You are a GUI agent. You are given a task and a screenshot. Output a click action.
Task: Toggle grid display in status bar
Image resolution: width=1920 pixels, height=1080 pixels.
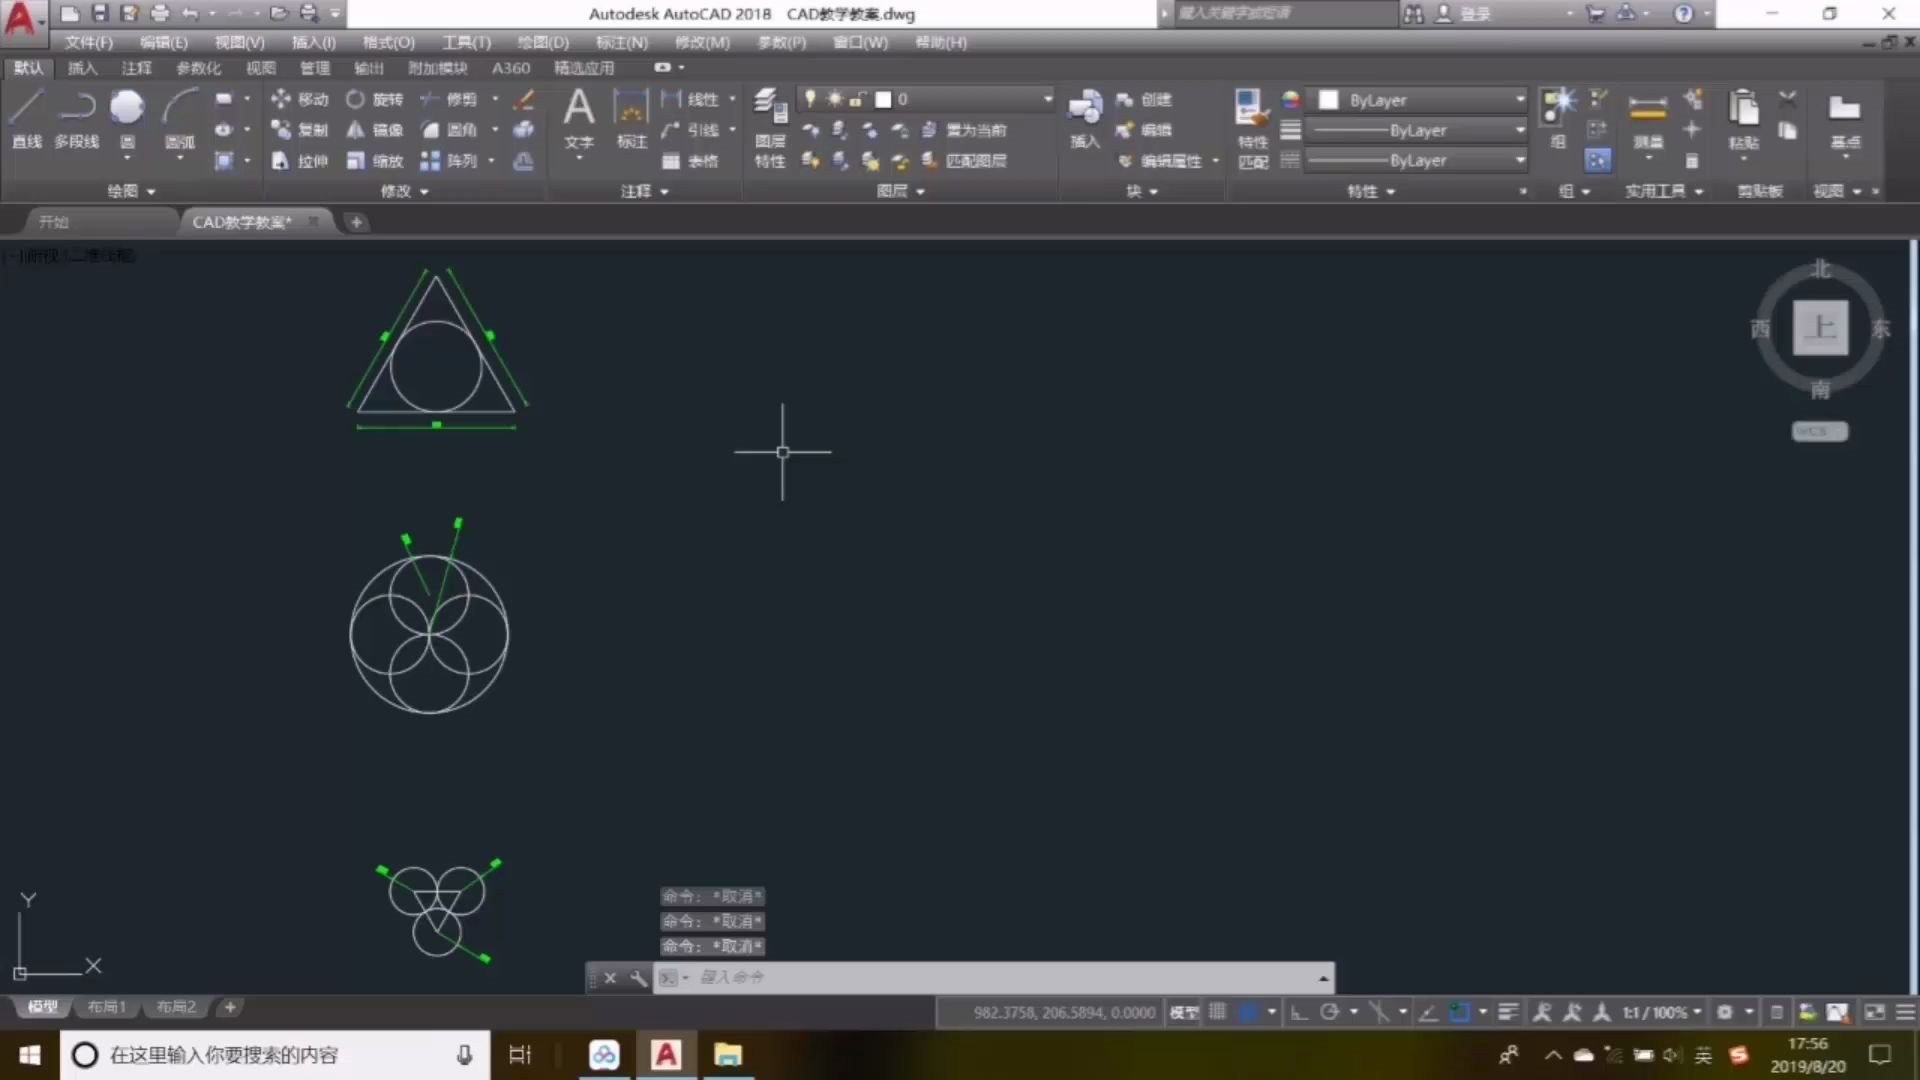(x=1217, y=1012)
